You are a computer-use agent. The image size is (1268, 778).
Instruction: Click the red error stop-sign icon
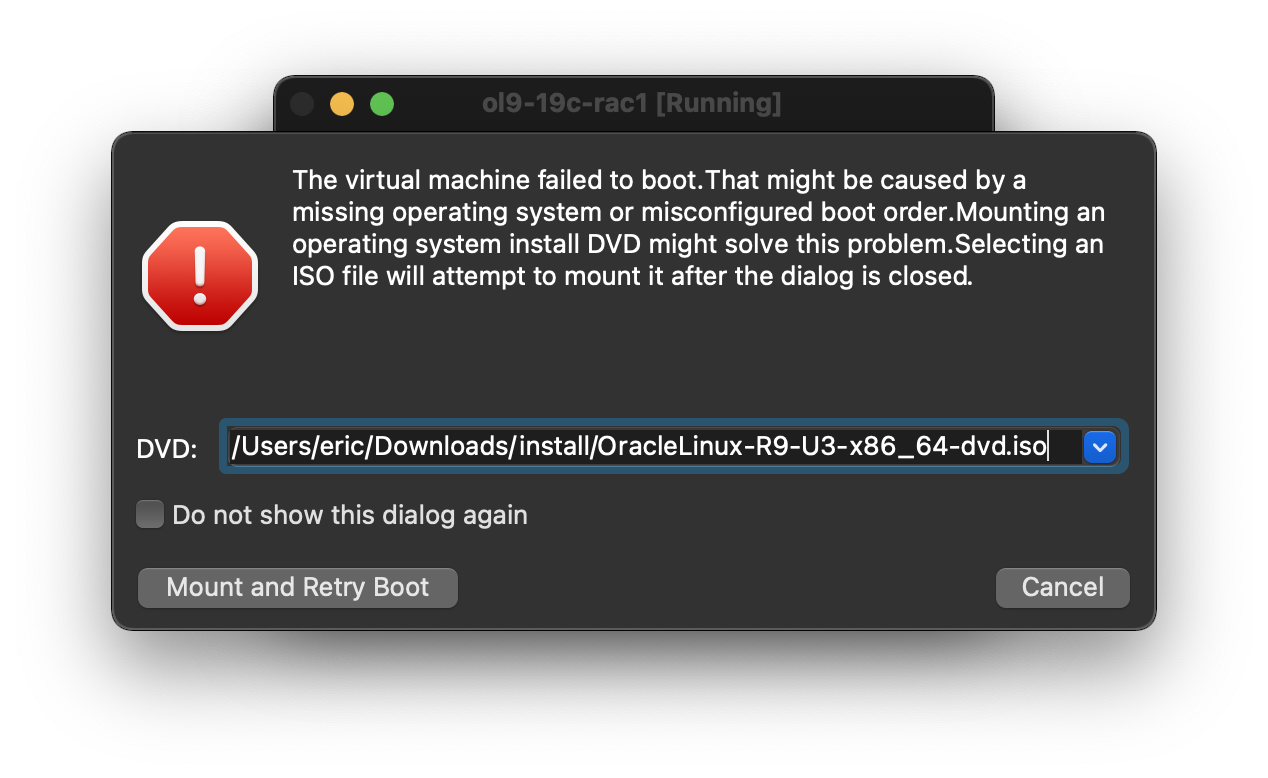(x=200, y=276)
